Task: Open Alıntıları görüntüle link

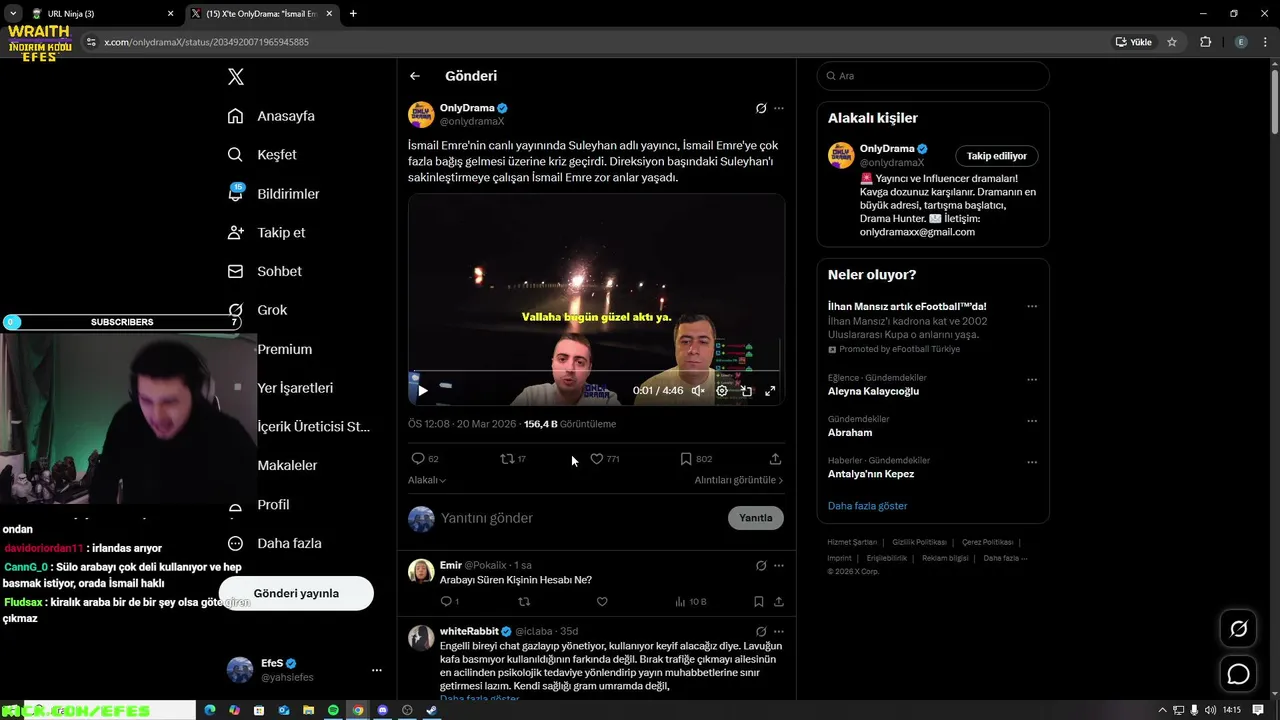Action: click(x=739, y=480)
